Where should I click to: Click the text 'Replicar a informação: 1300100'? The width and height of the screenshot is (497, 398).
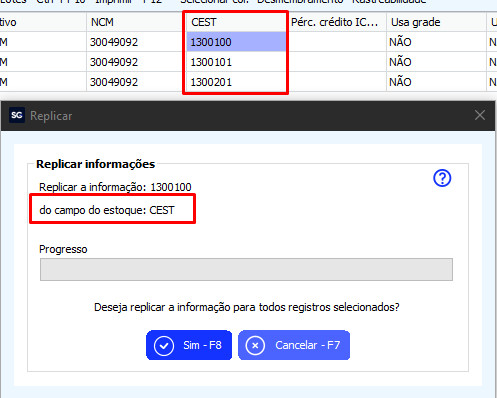click(x=115, y=187)
